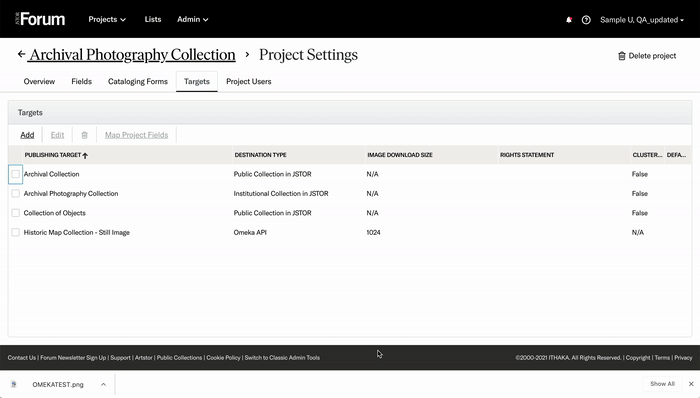The height and width of the screenshot is (398, 700).
Task: Open the help question mark icon
Action: (586, 20)
